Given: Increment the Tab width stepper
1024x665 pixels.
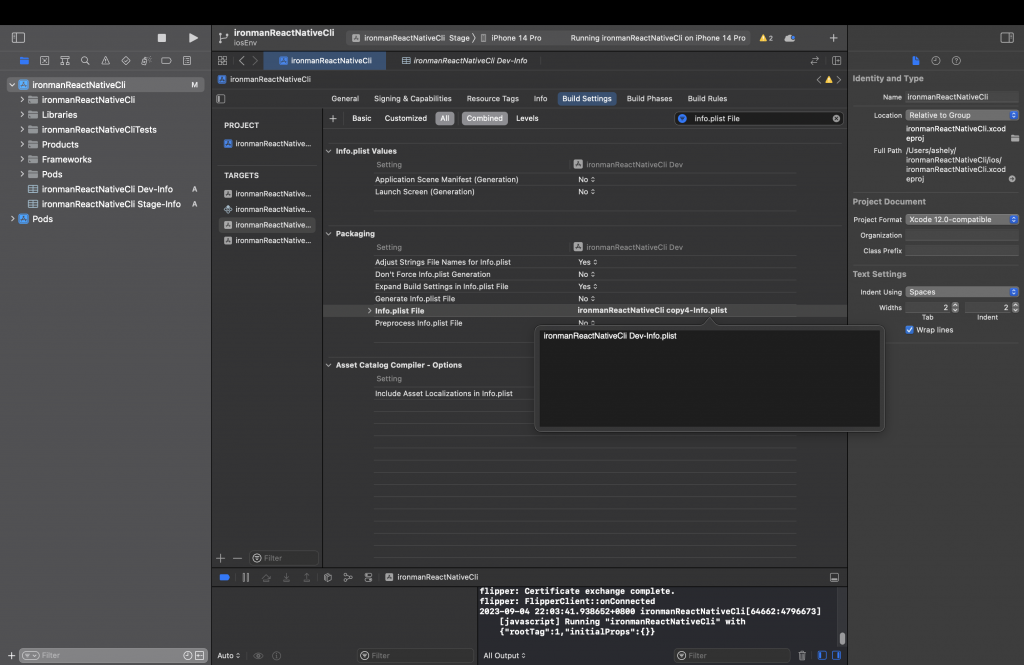Looking at the screenshot, I should 955,305.
